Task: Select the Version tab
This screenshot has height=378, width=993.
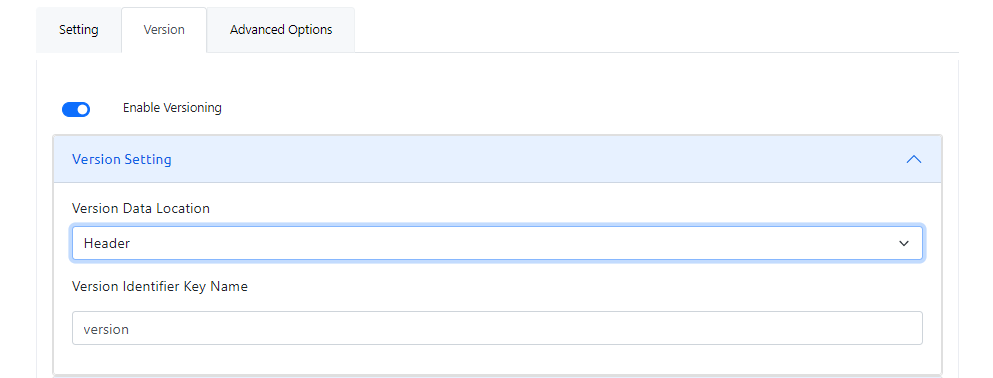Action: point(164,30)
